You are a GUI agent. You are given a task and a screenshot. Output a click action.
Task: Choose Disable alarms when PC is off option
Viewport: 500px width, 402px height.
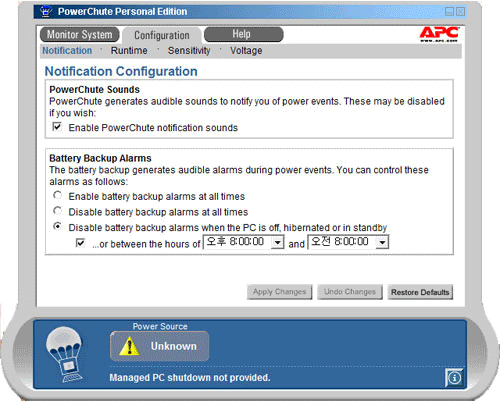[x=58, y=226]
